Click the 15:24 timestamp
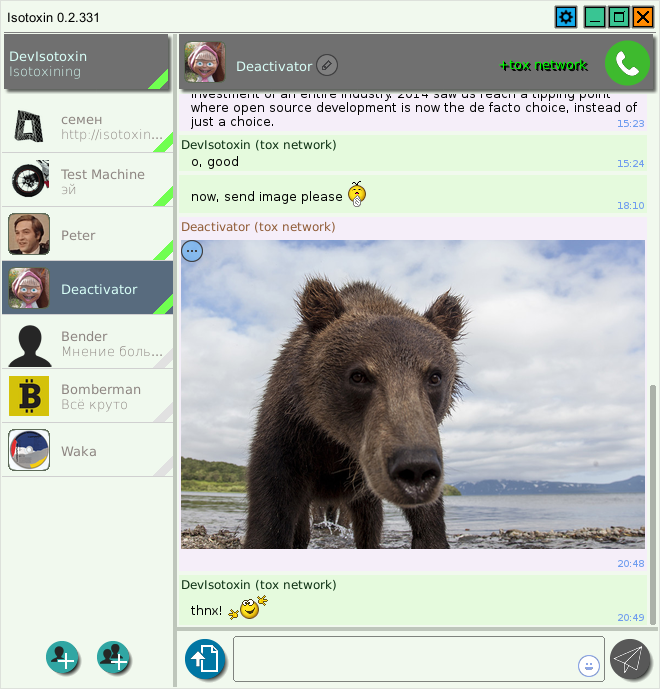Image resolution: width=660 pixels, height=689 pixels. coord(631,163)
